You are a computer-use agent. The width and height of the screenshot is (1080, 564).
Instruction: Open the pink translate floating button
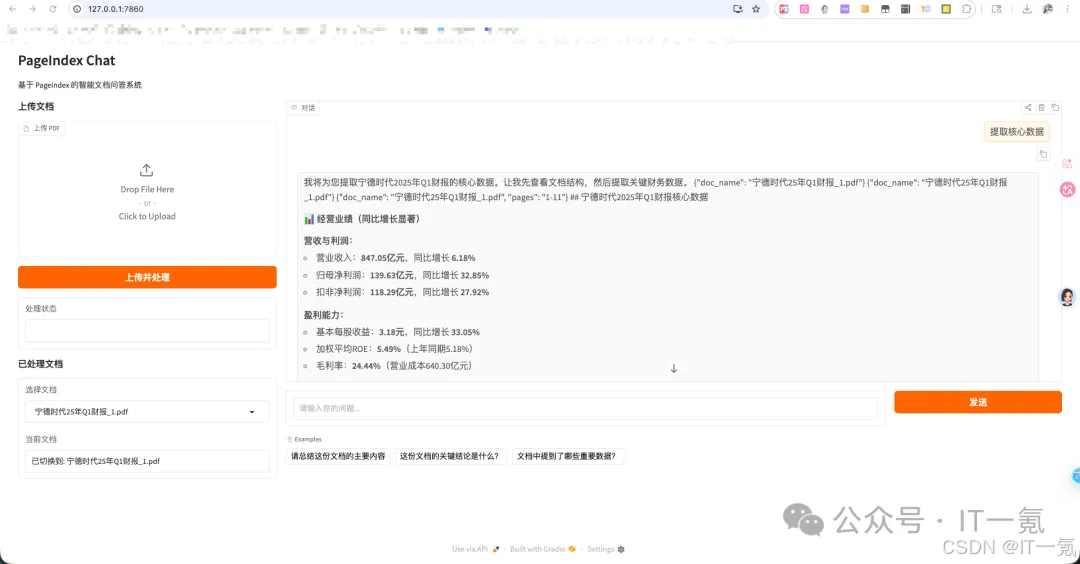tap(1067, 189)
